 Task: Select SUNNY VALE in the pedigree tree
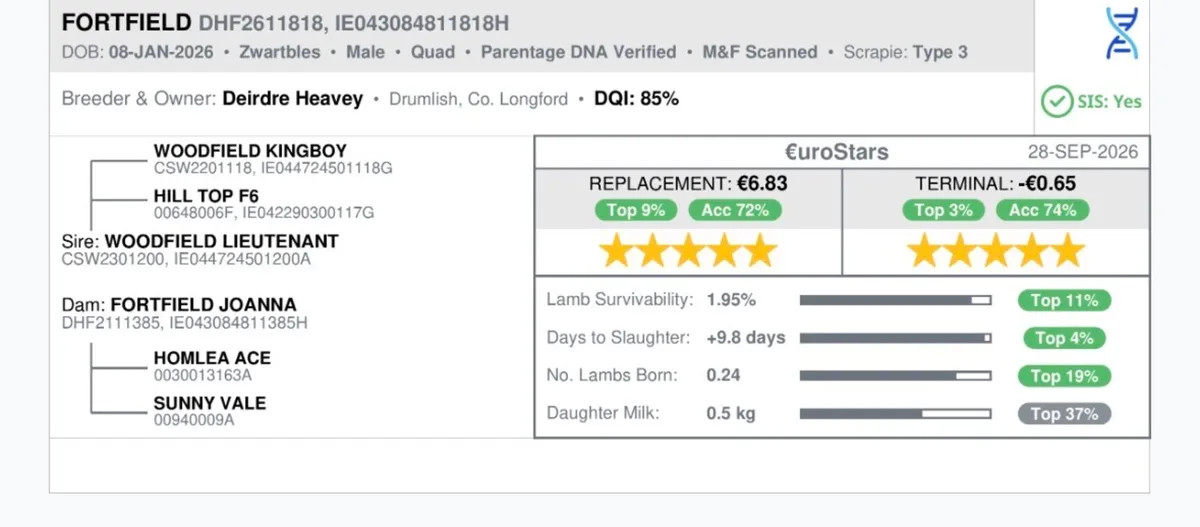coord(210,403)
